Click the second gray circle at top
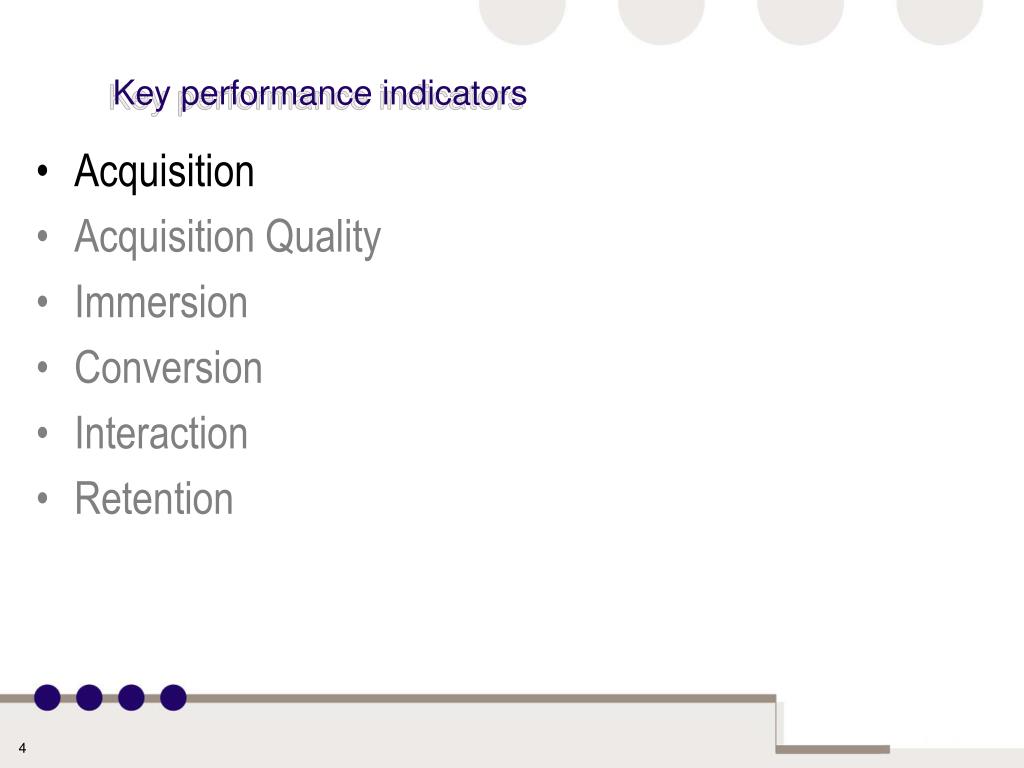This screenshot has width=1024, height=768. pyautogui.click(x=662, y=22)
